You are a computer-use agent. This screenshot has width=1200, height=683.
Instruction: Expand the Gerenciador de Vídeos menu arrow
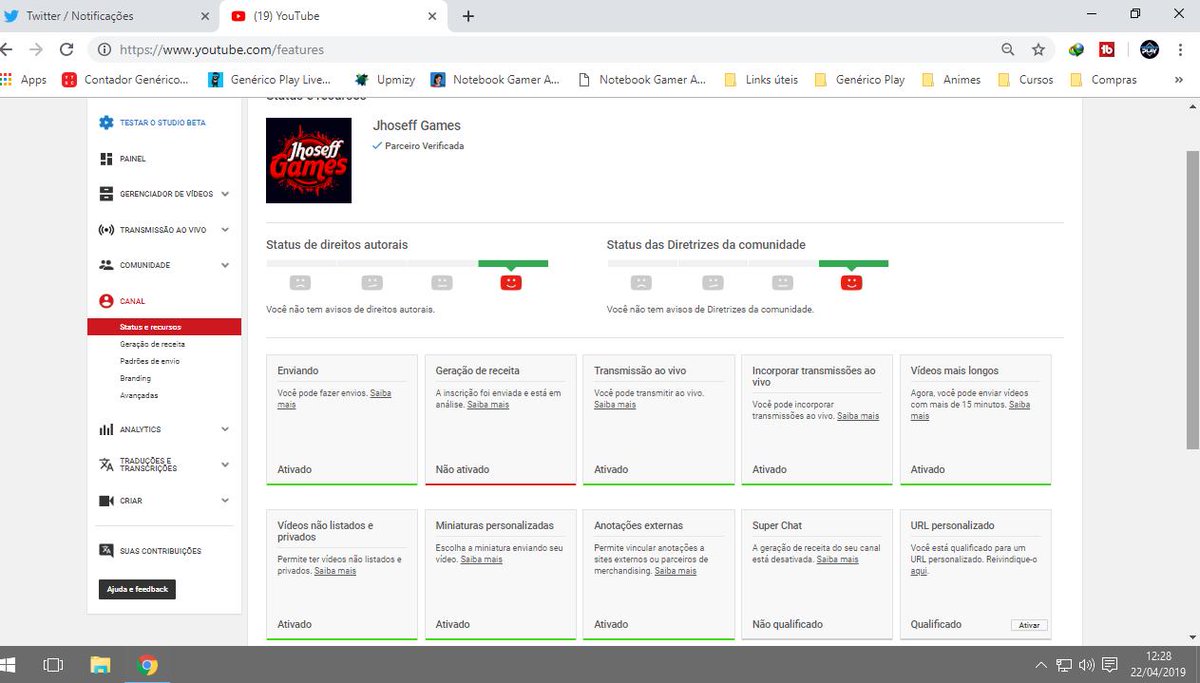tap(225, 194)
